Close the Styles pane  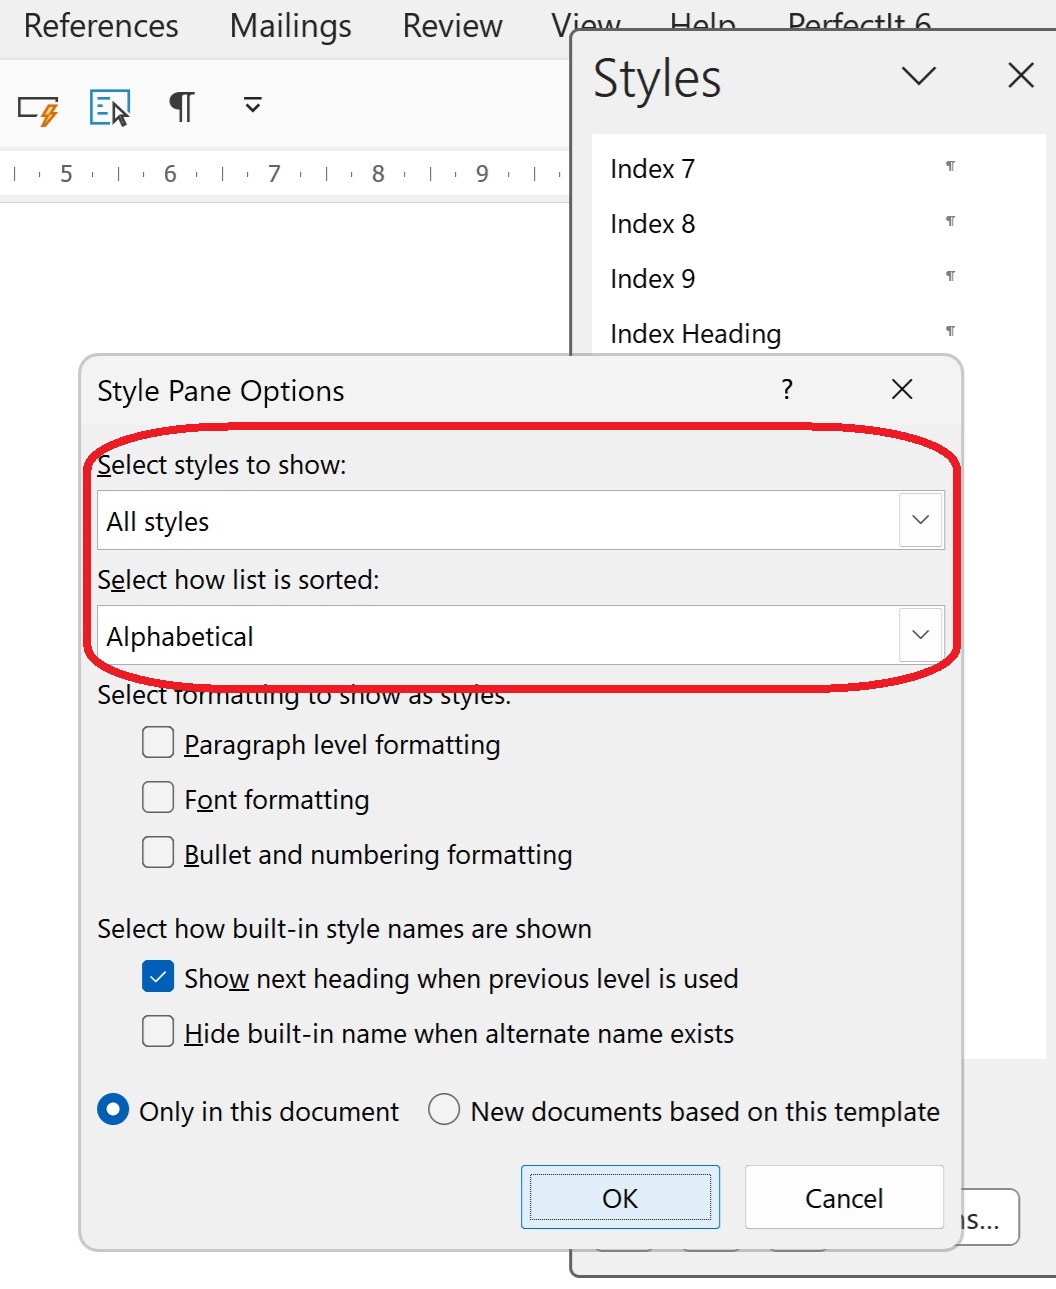[x=1020, y=75]
